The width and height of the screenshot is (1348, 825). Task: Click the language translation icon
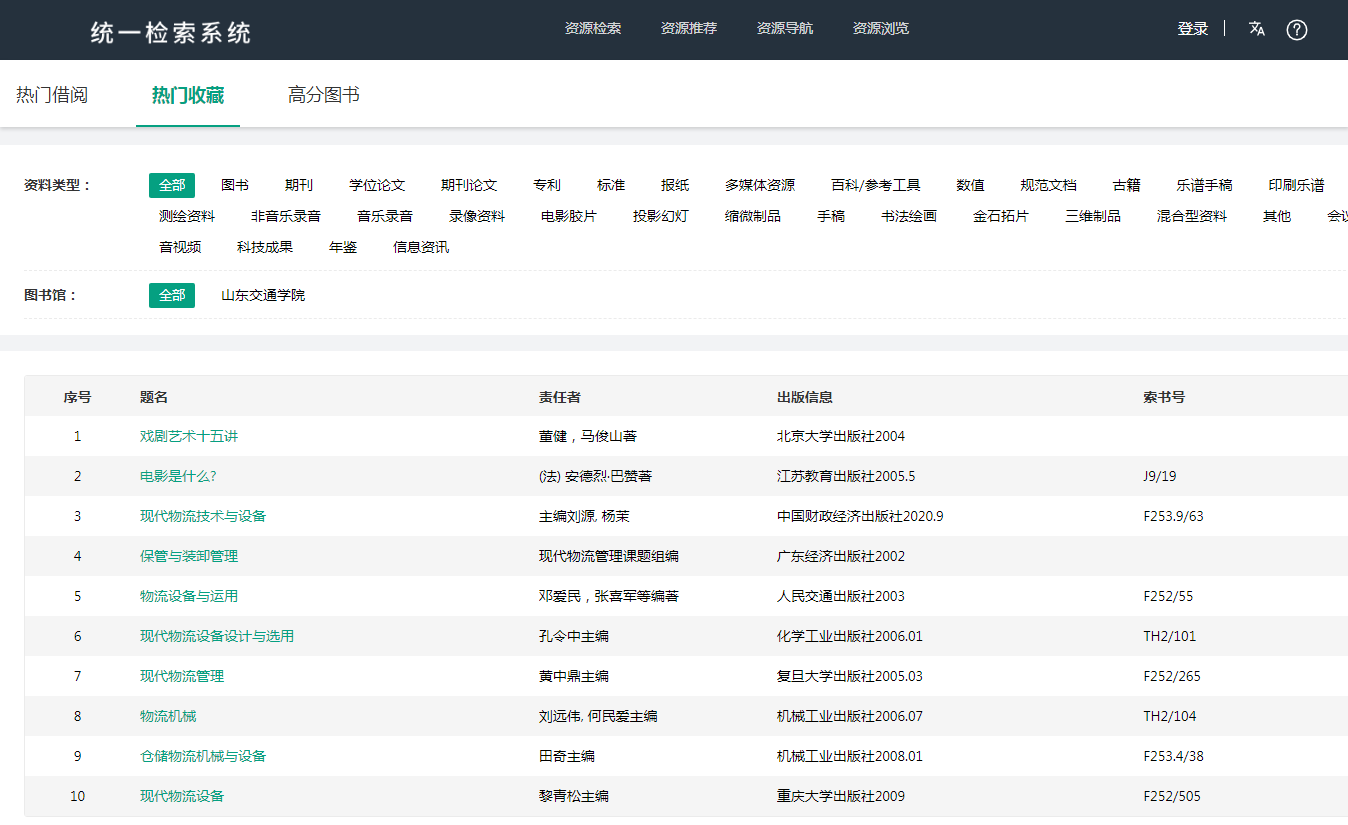pyautogui.click(x=1257, y=29)
